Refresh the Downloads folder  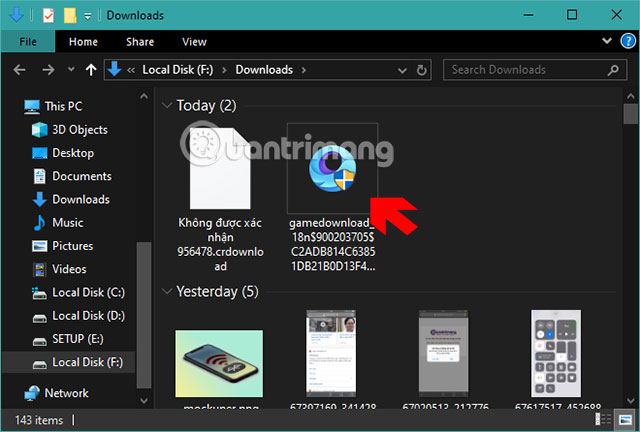point(421,70)
